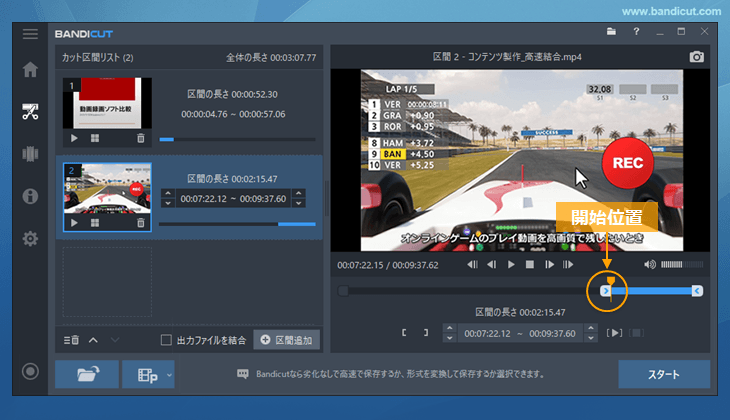The height and width of the screenshot is (420, 730).
Task: Play segment 1 from list
Action: click(x=74, y=138)
